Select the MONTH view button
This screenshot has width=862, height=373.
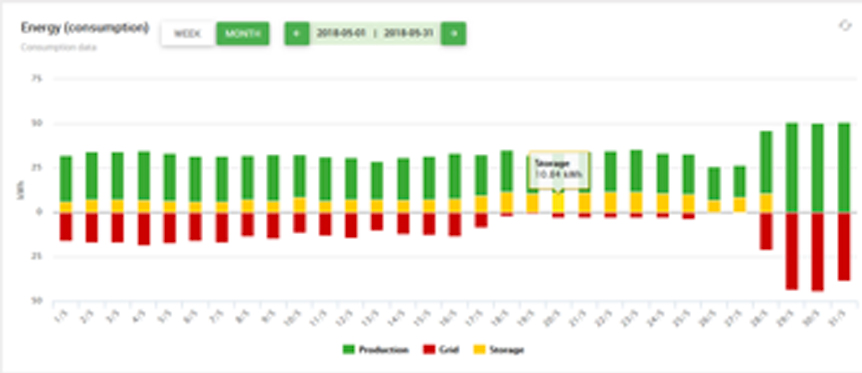pyautogui.click(x=242, y=34)
